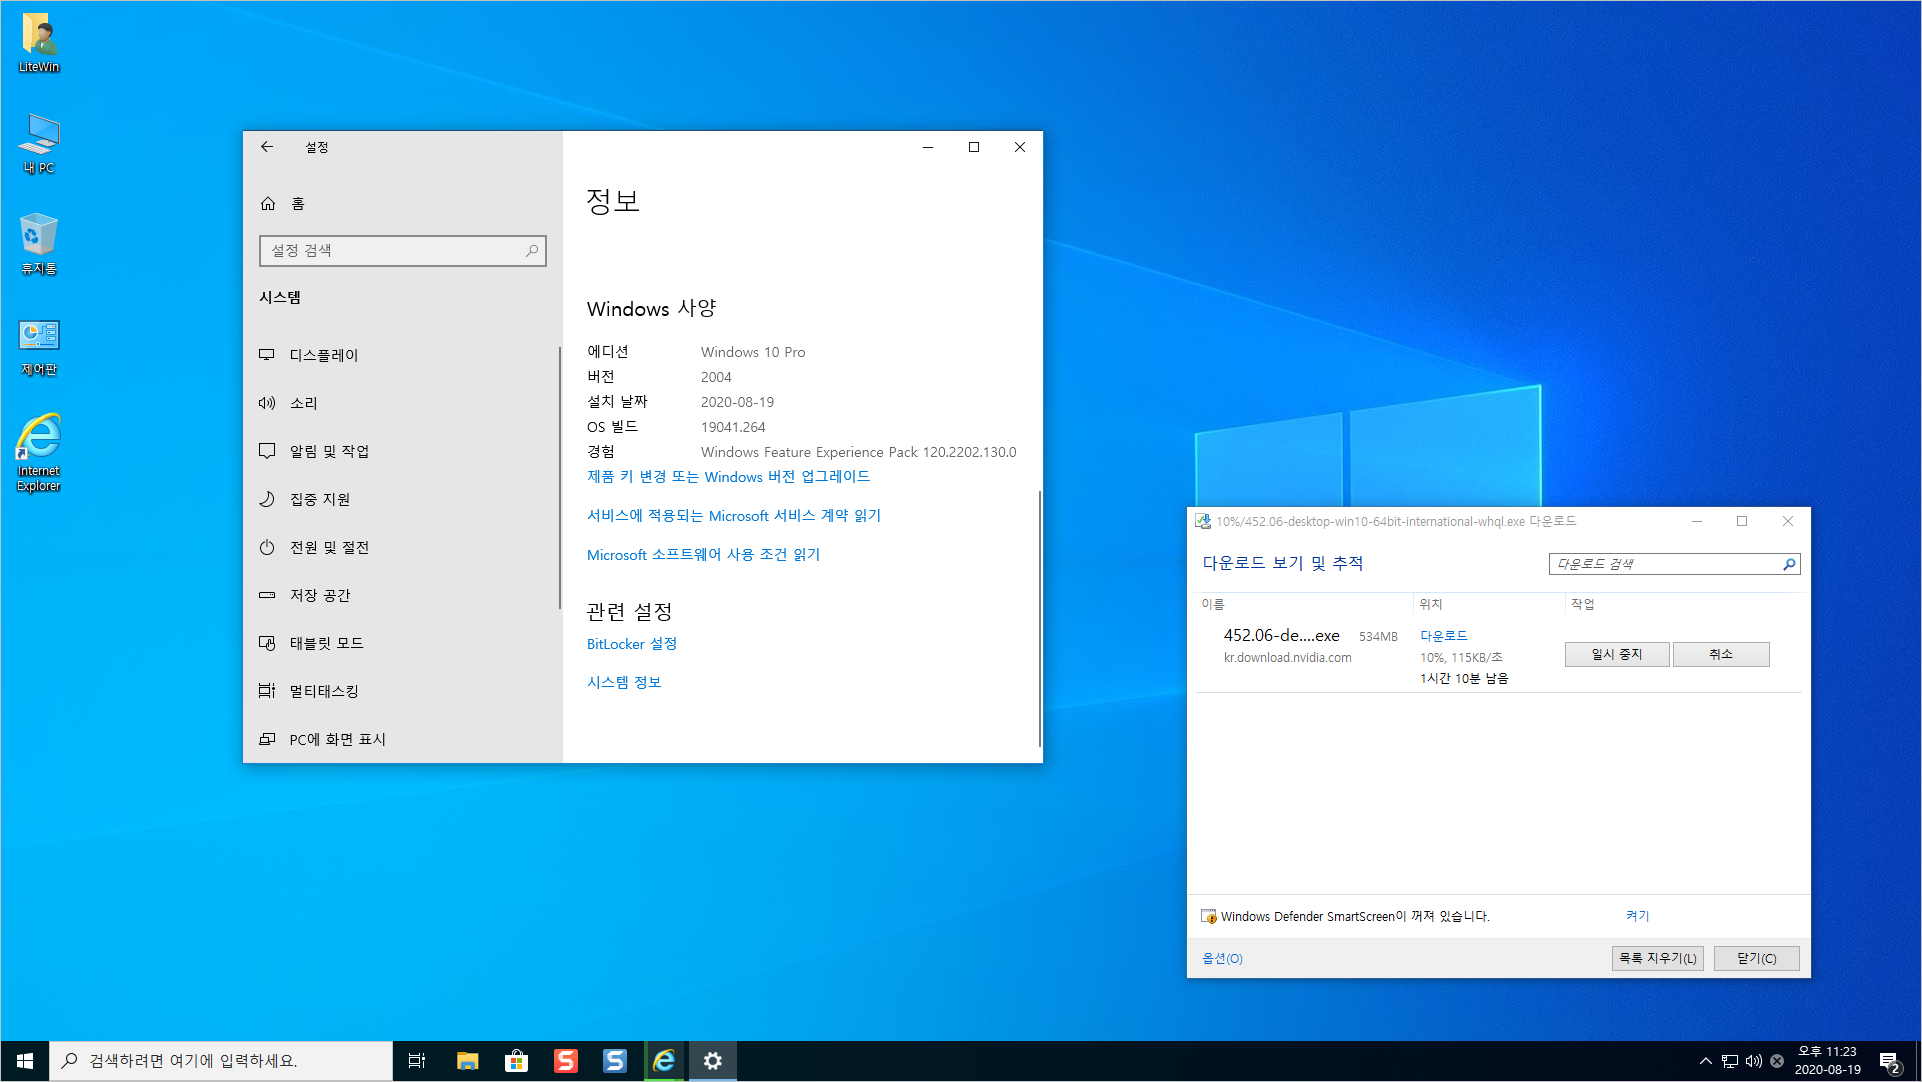Viewport: 1922px width, 1082px height.
Task: Click the taskbar search box
Action: (x=221, y=1061)
